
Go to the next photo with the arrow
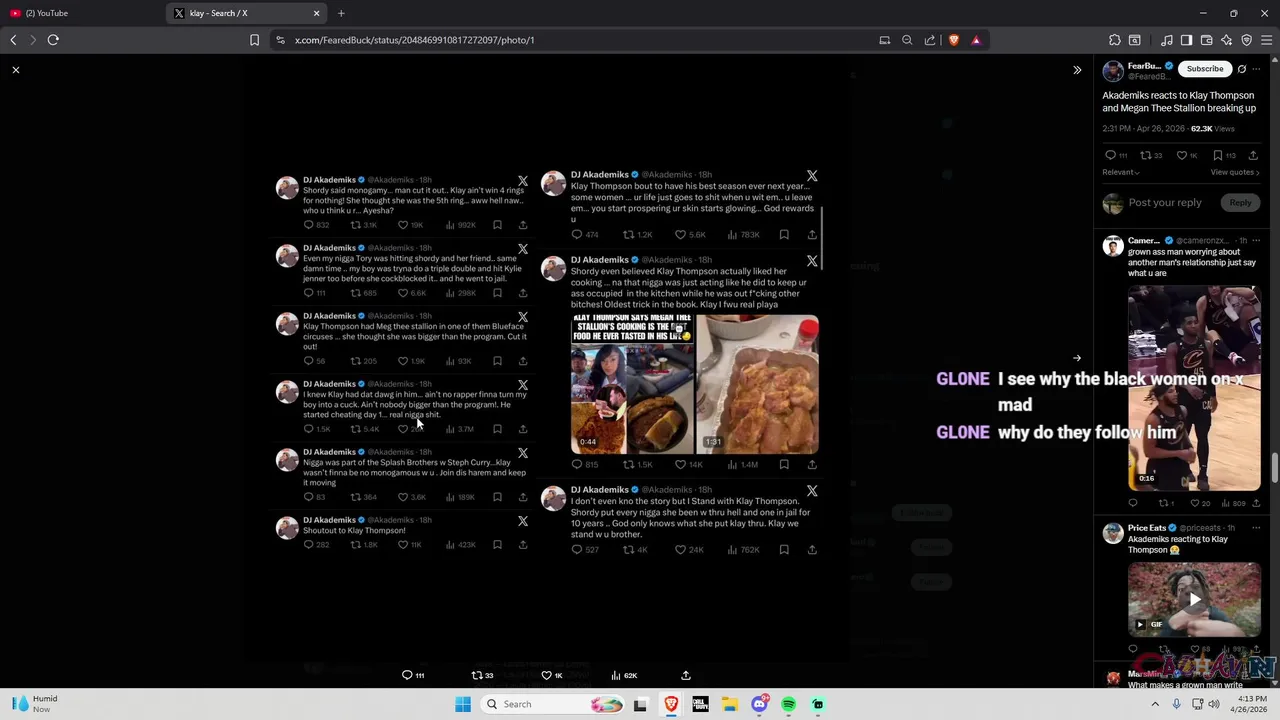(x=1077, y=358)
